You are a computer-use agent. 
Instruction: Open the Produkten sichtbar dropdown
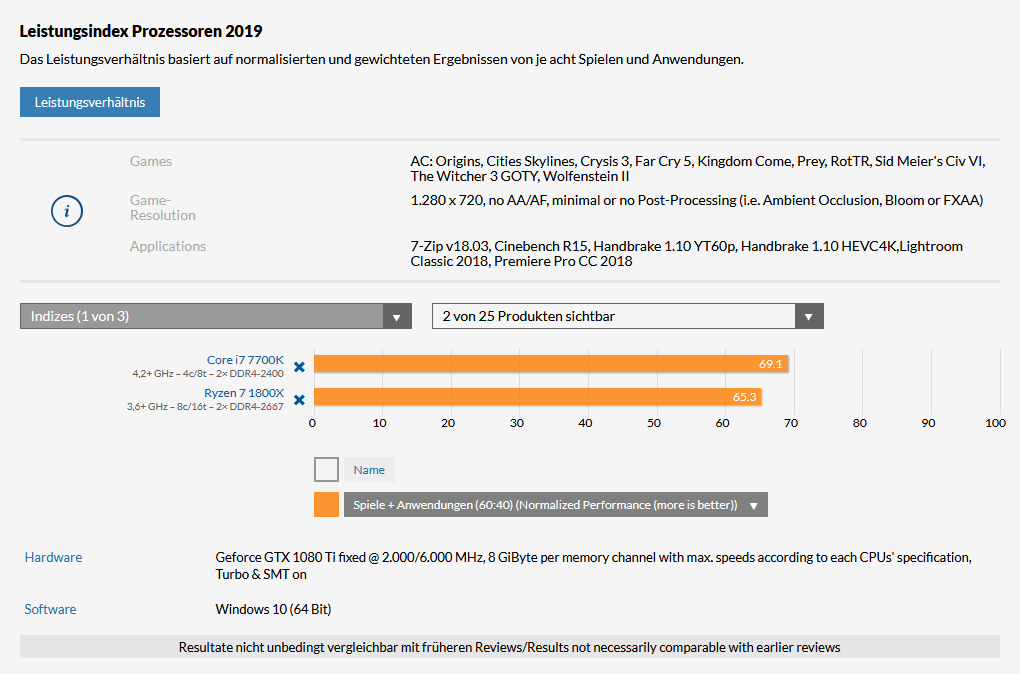coord(628,316)
